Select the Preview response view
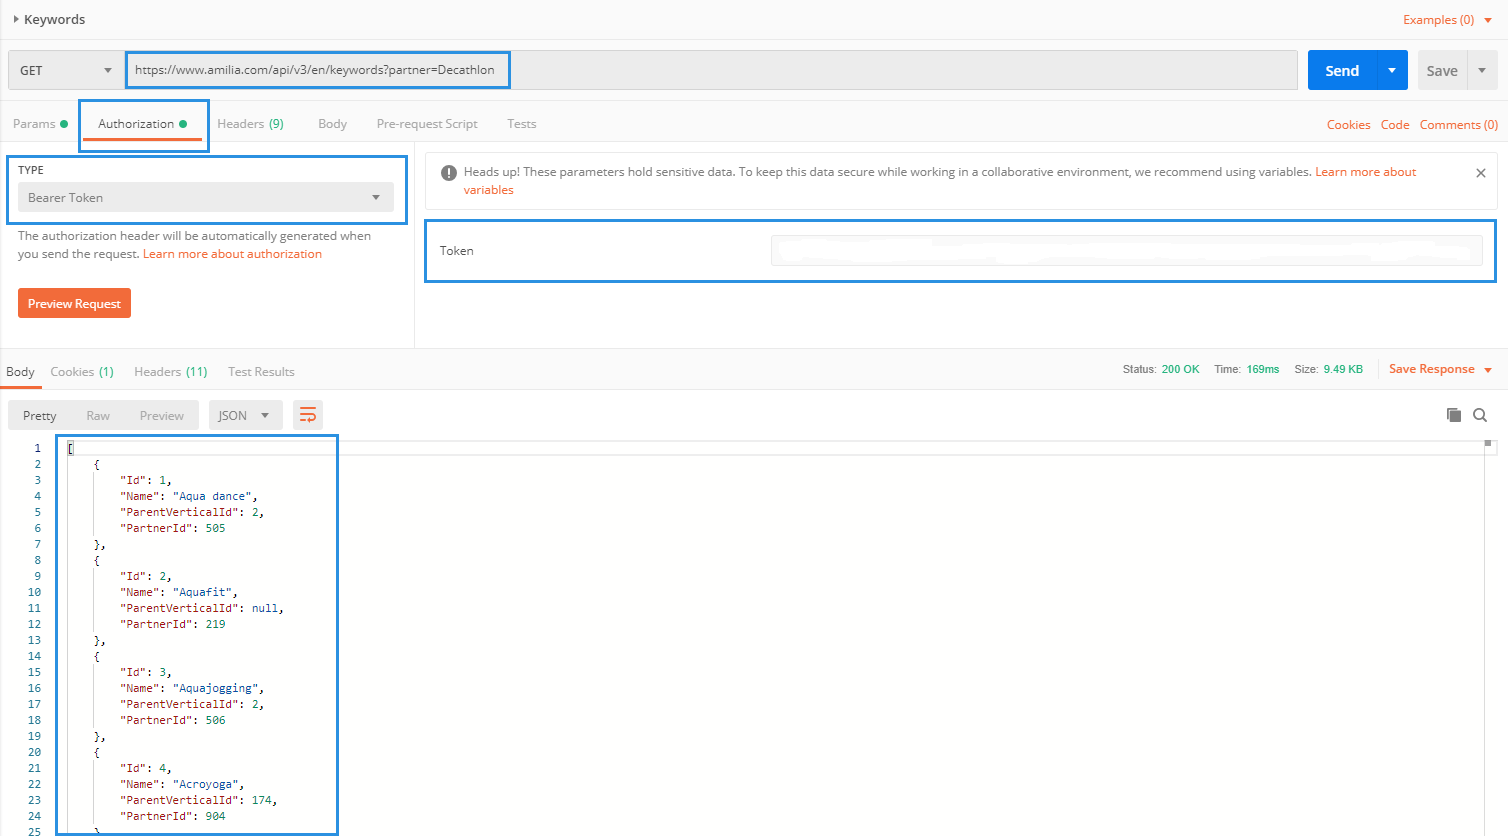This screenshot has width=1511, height=836. (x=162, y=415)
